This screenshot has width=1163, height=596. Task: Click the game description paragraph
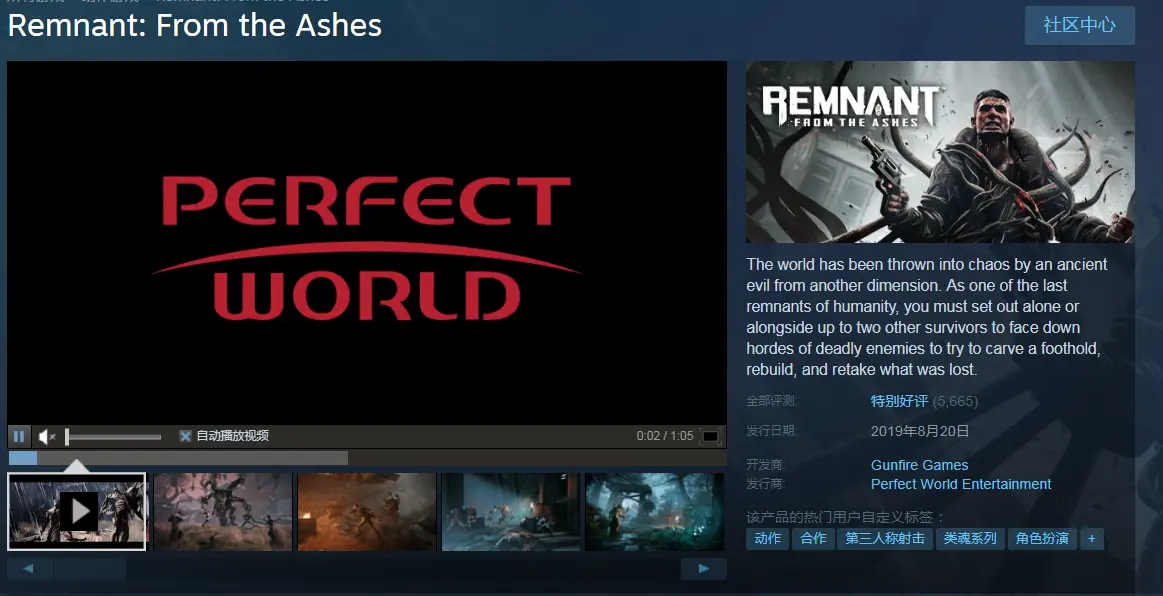click(x=927, y=317)
